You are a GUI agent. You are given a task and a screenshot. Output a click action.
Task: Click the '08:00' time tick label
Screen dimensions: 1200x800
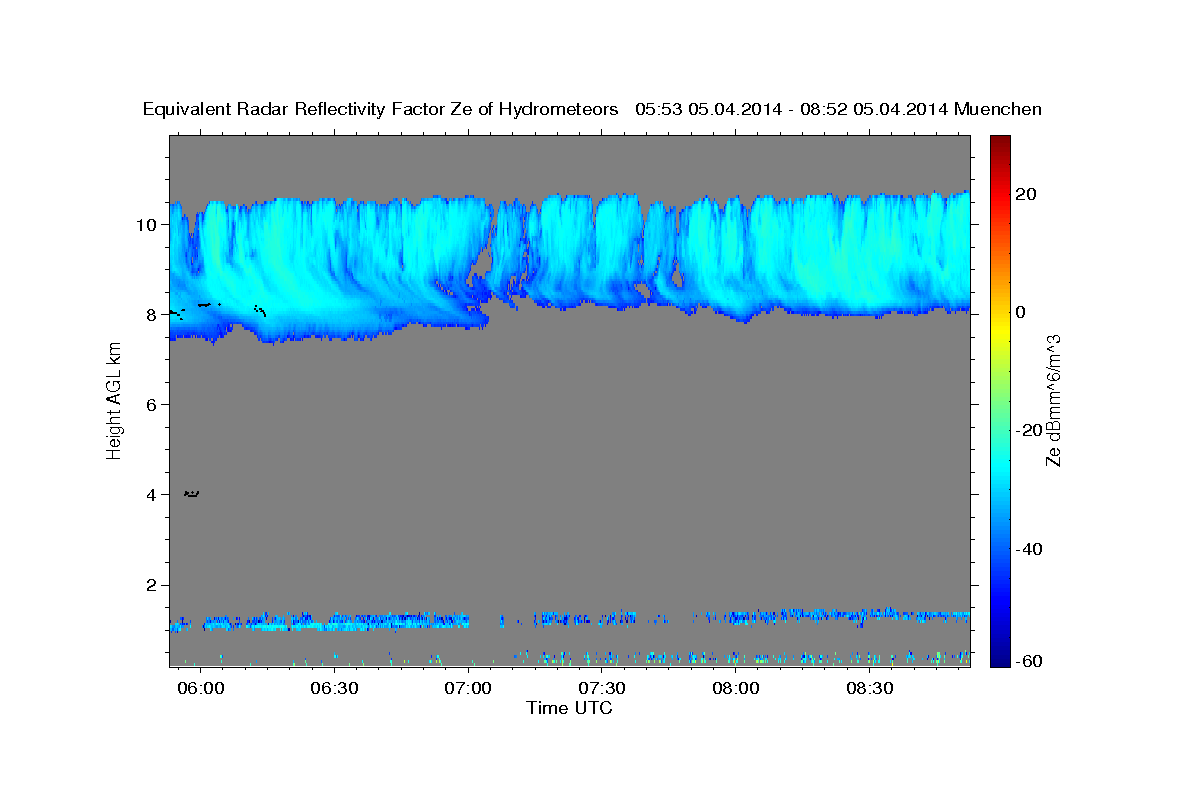pos(736,689)
